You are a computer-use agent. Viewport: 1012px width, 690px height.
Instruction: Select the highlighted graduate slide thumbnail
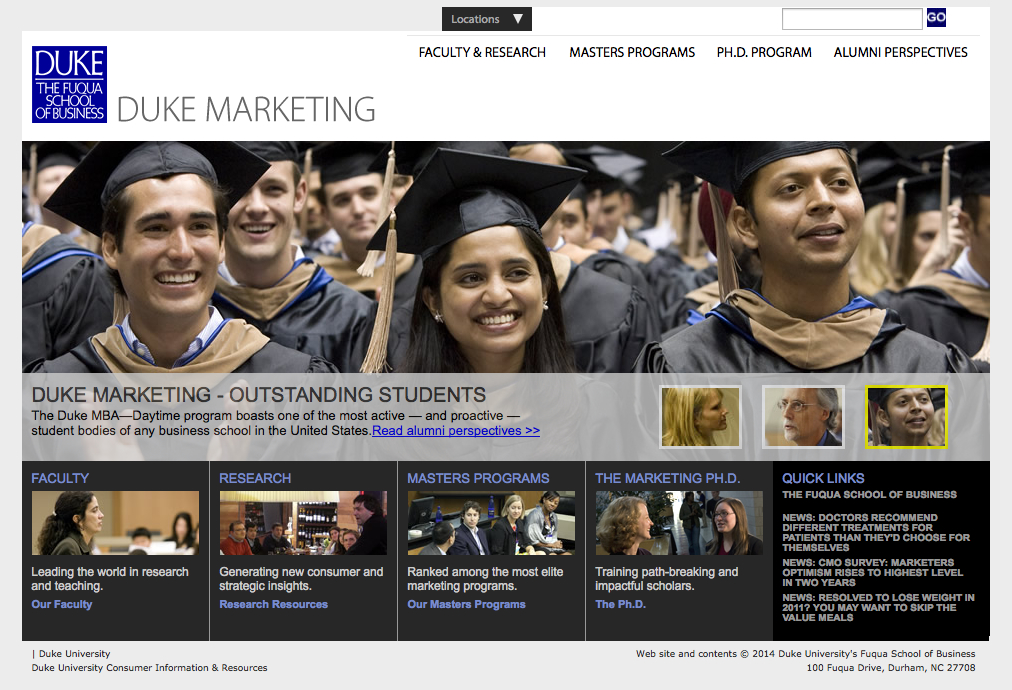click(906, 417)
